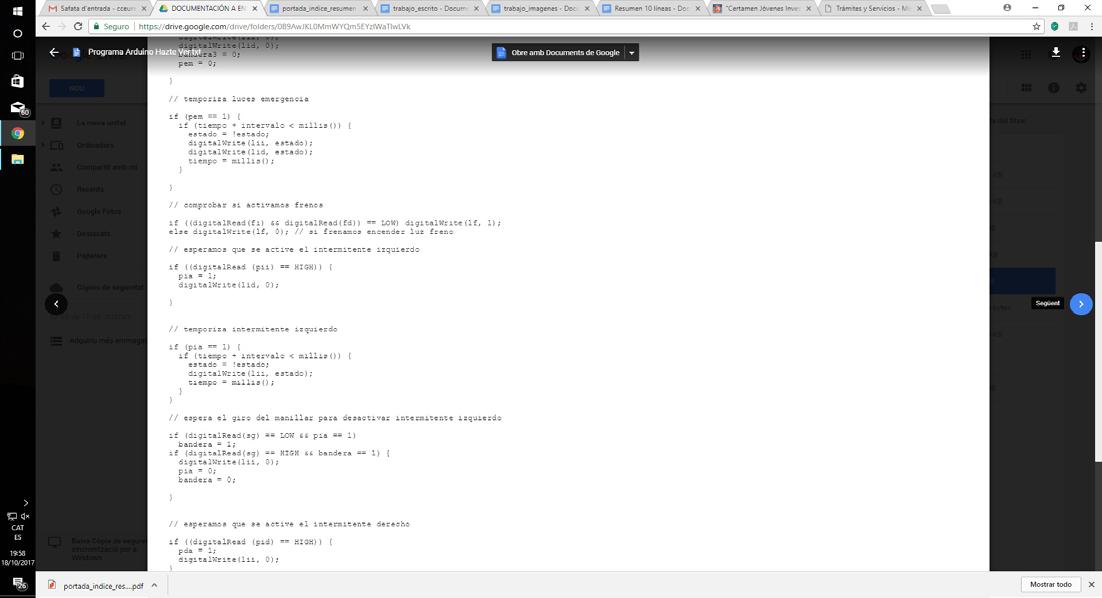The image size is (1102, 598).
Task: Click the 'Mostrar todo' downloads button
Action: 1051,585
